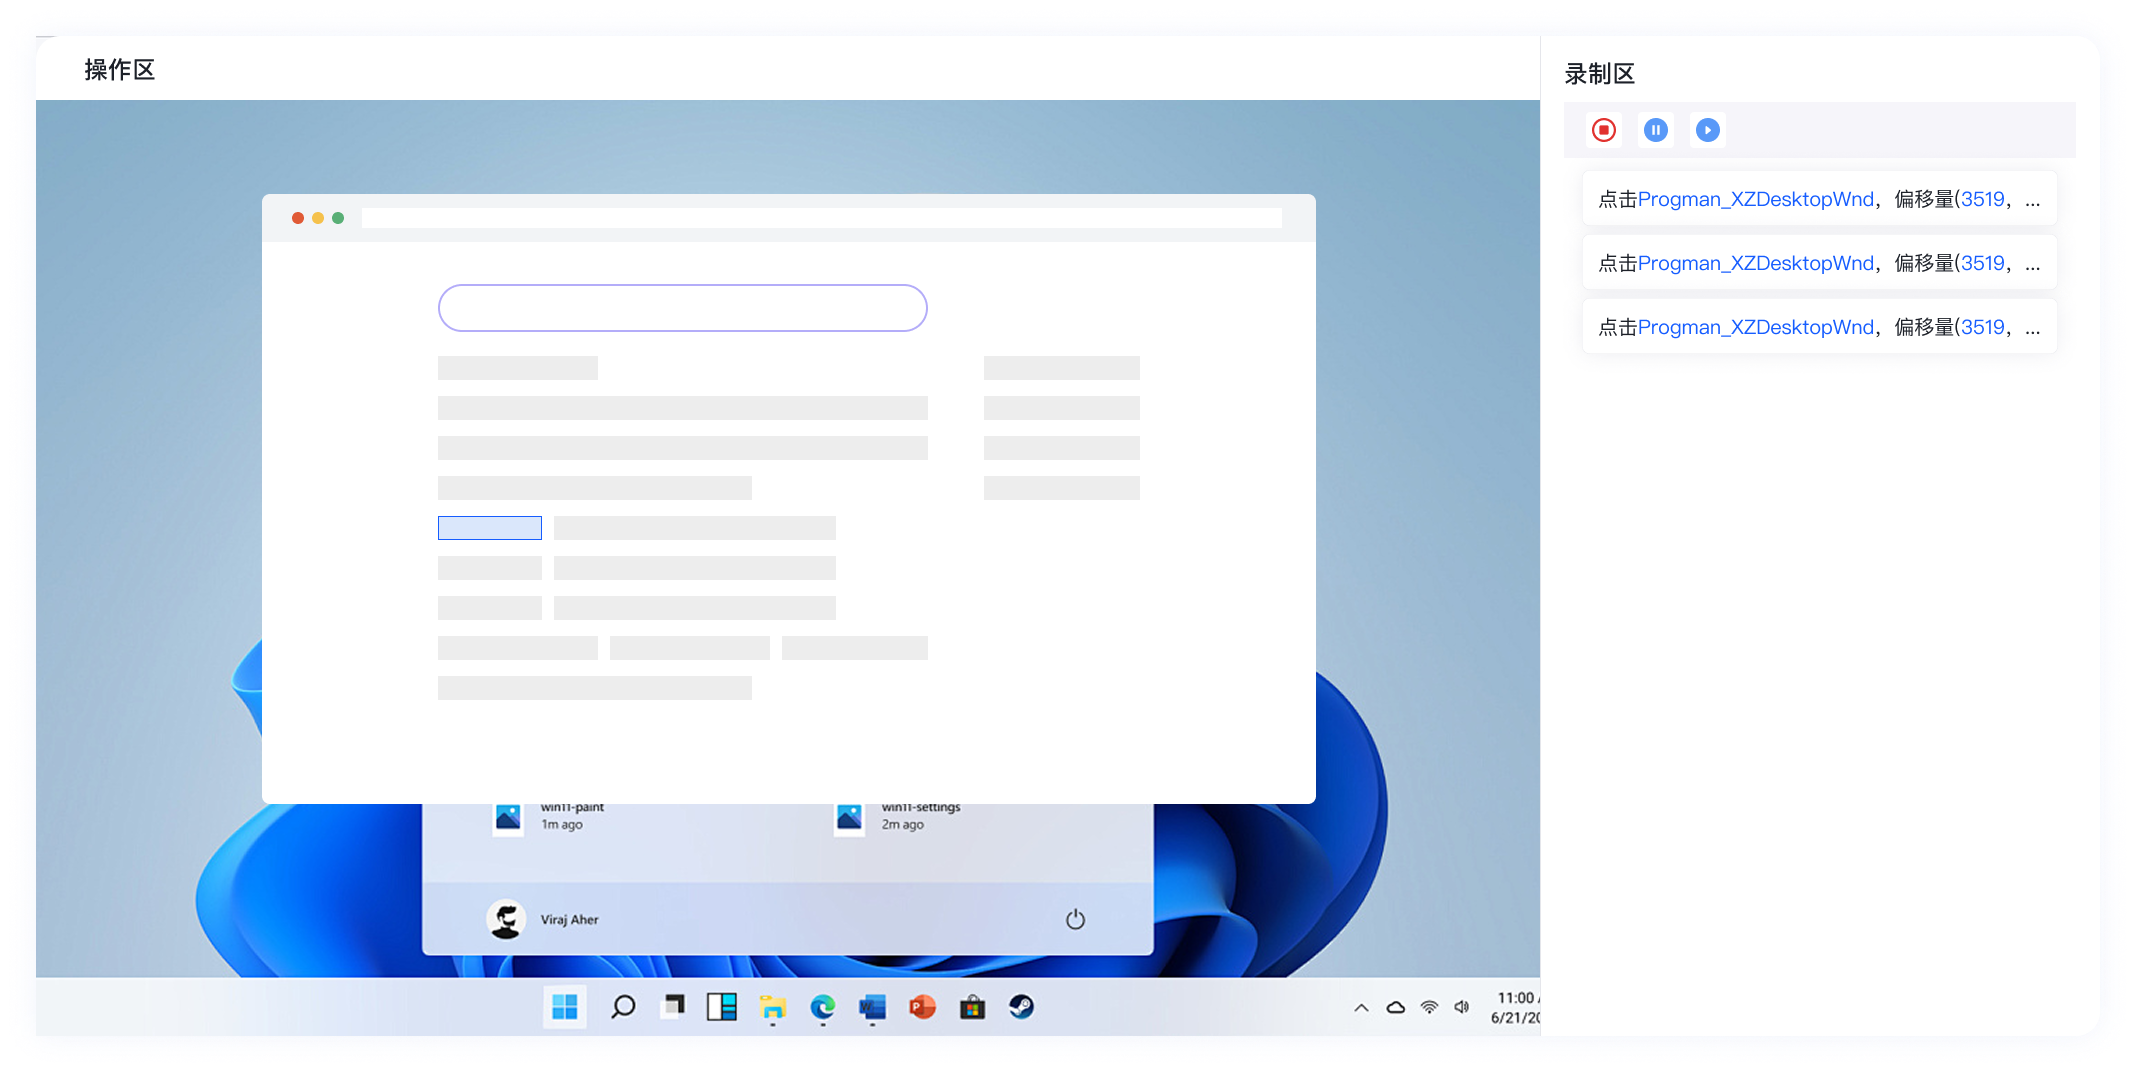Viewport: 2136px width, 1072px height.
Task: Click the power button in Start menu
Action: point(1075,919)
